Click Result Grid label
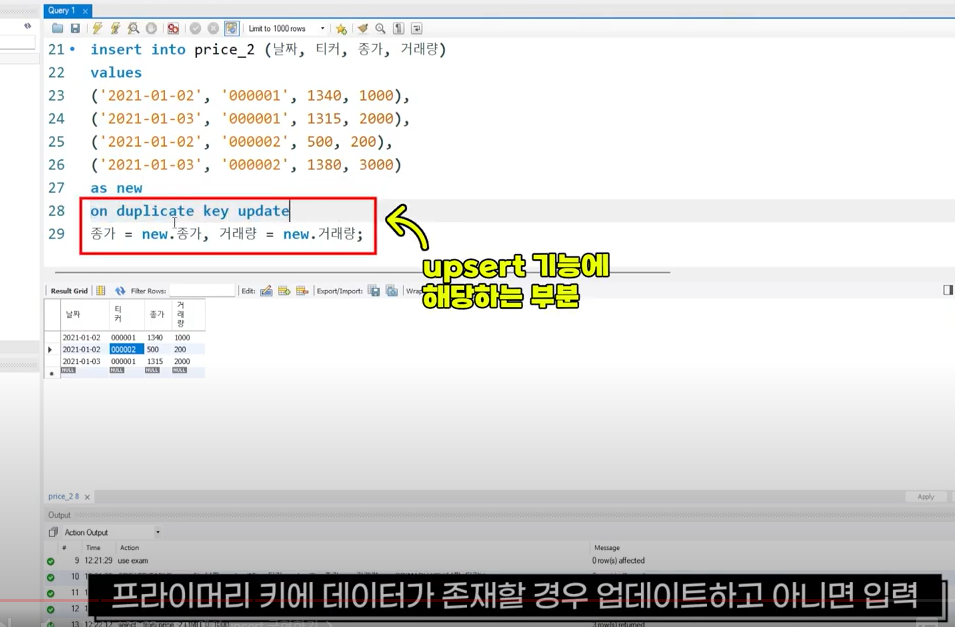This screenshot has height=627, width=955. click(x=69, y=291)
